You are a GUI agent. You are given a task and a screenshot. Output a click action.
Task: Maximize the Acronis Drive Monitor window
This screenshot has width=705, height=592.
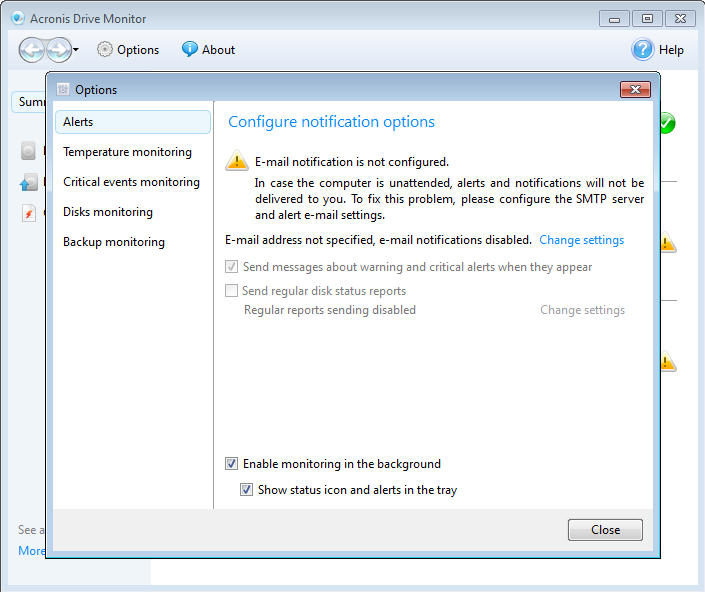point(647,18)
